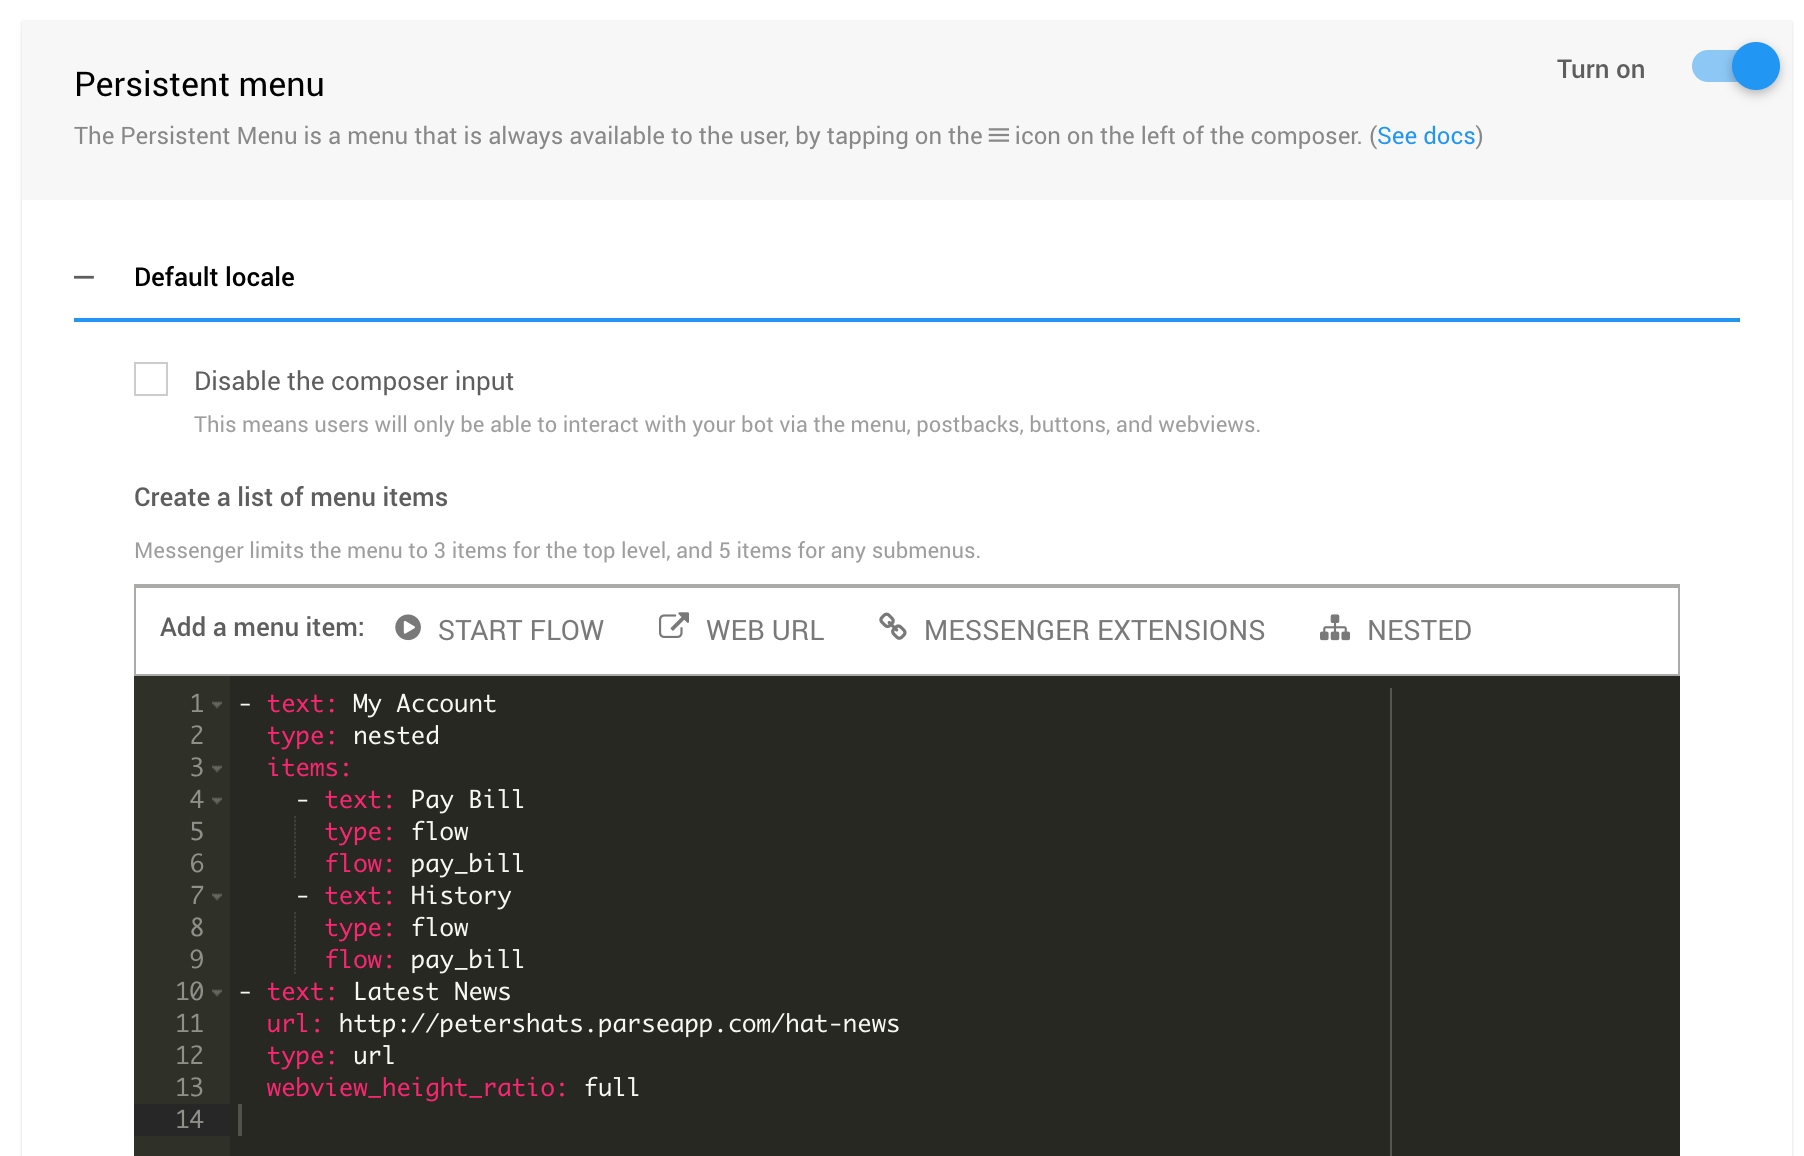Click the 'History' text value
This screenshot has width=1804, height=1156.
[460, 896]
